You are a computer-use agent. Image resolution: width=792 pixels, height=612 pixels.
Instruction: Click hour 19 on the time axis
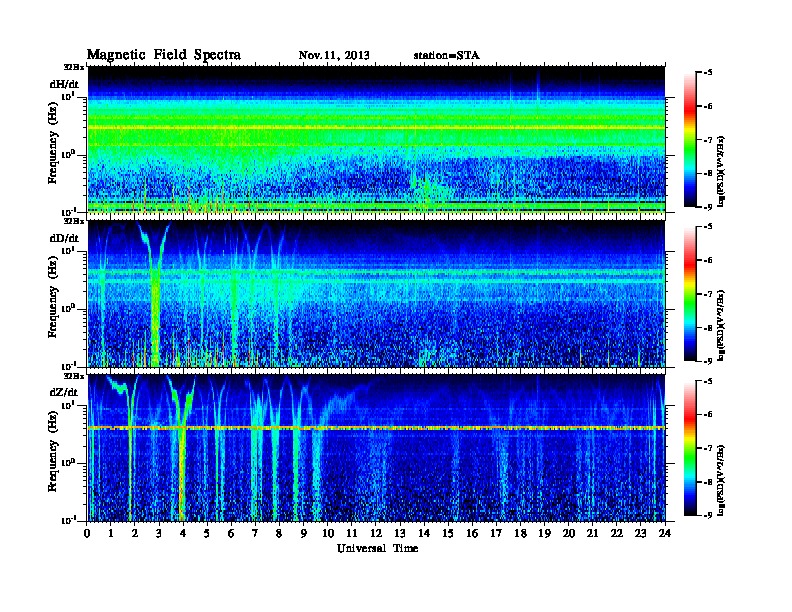coord(544,533)
